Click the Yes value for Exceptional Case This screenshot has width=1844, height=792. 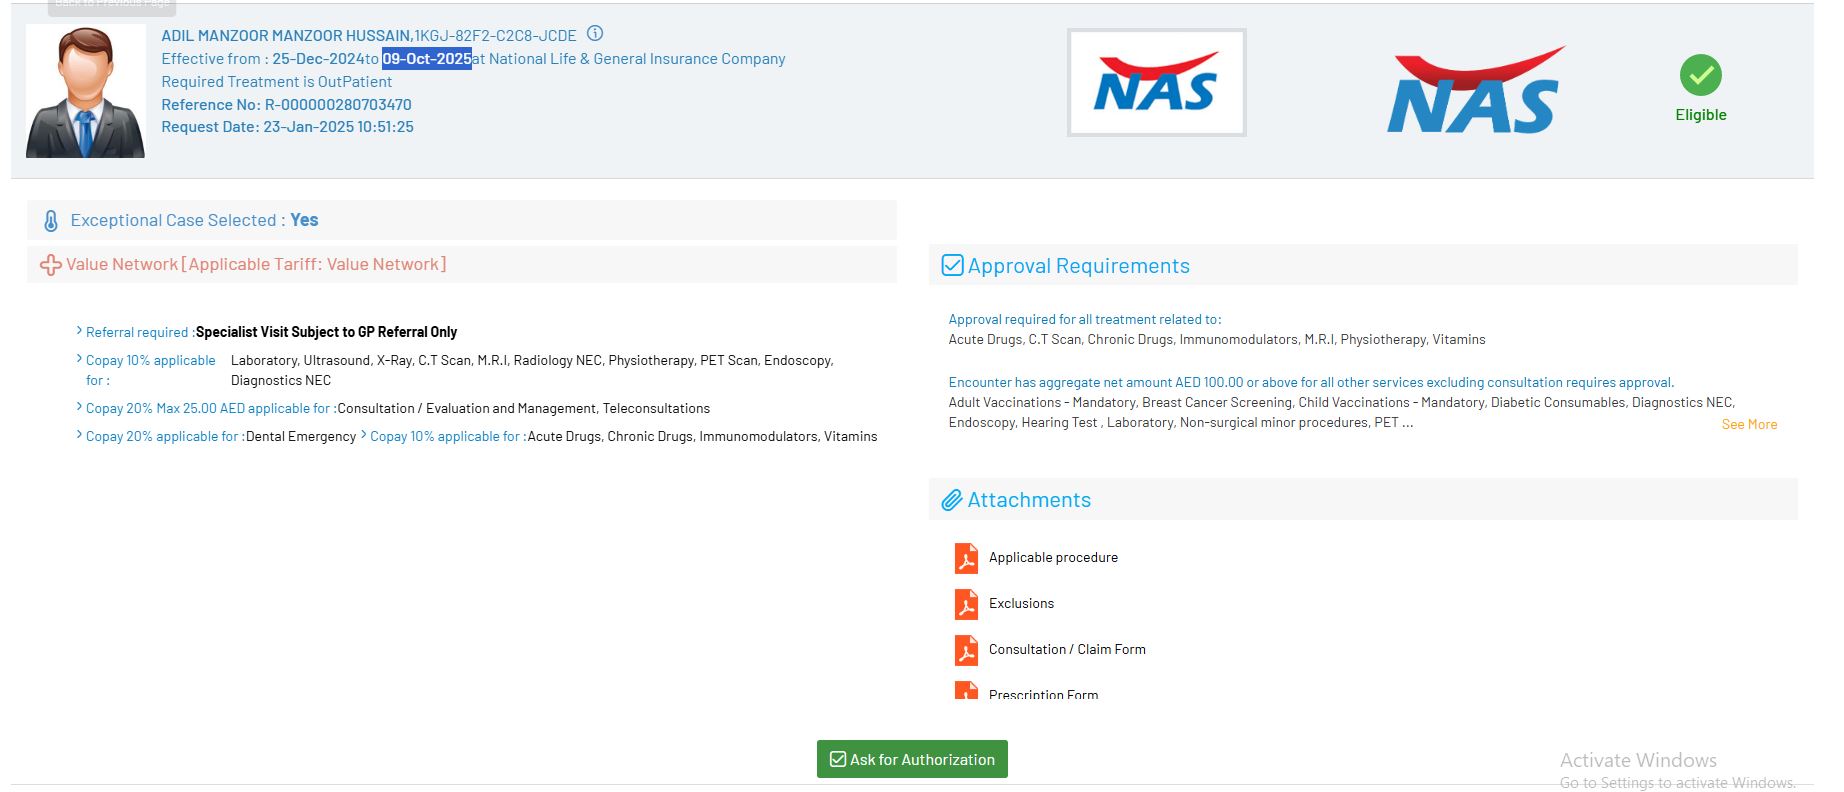[x=304, y=220]
